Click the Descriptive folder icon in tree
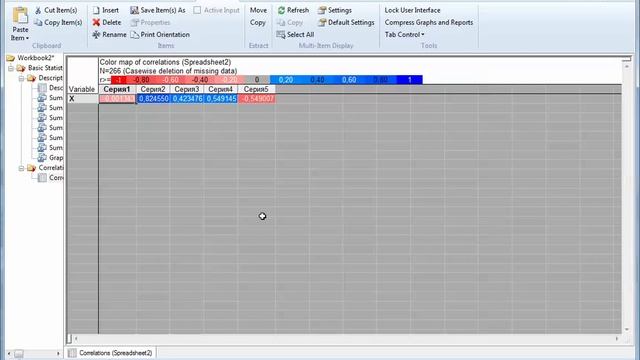This screenshot has height=360, width=640. point(31,78)
